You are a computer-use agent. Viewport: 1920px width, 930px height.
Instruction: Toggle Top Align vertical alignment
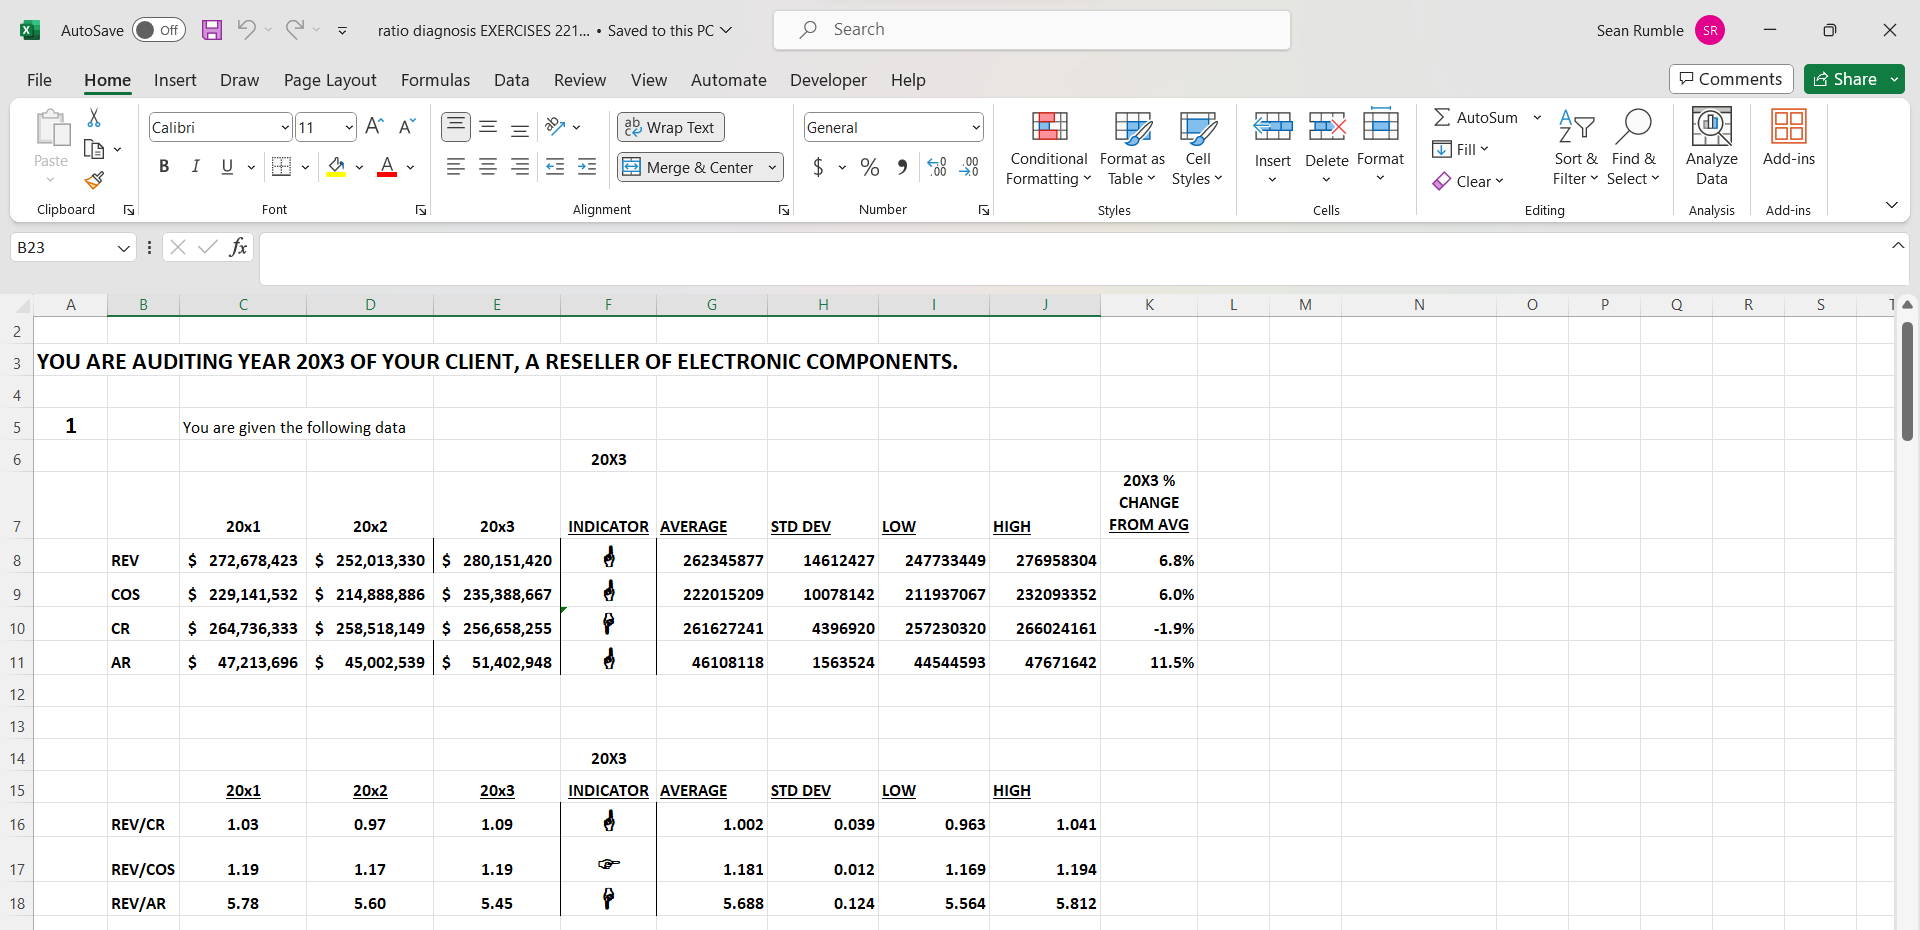pos(456,127)
